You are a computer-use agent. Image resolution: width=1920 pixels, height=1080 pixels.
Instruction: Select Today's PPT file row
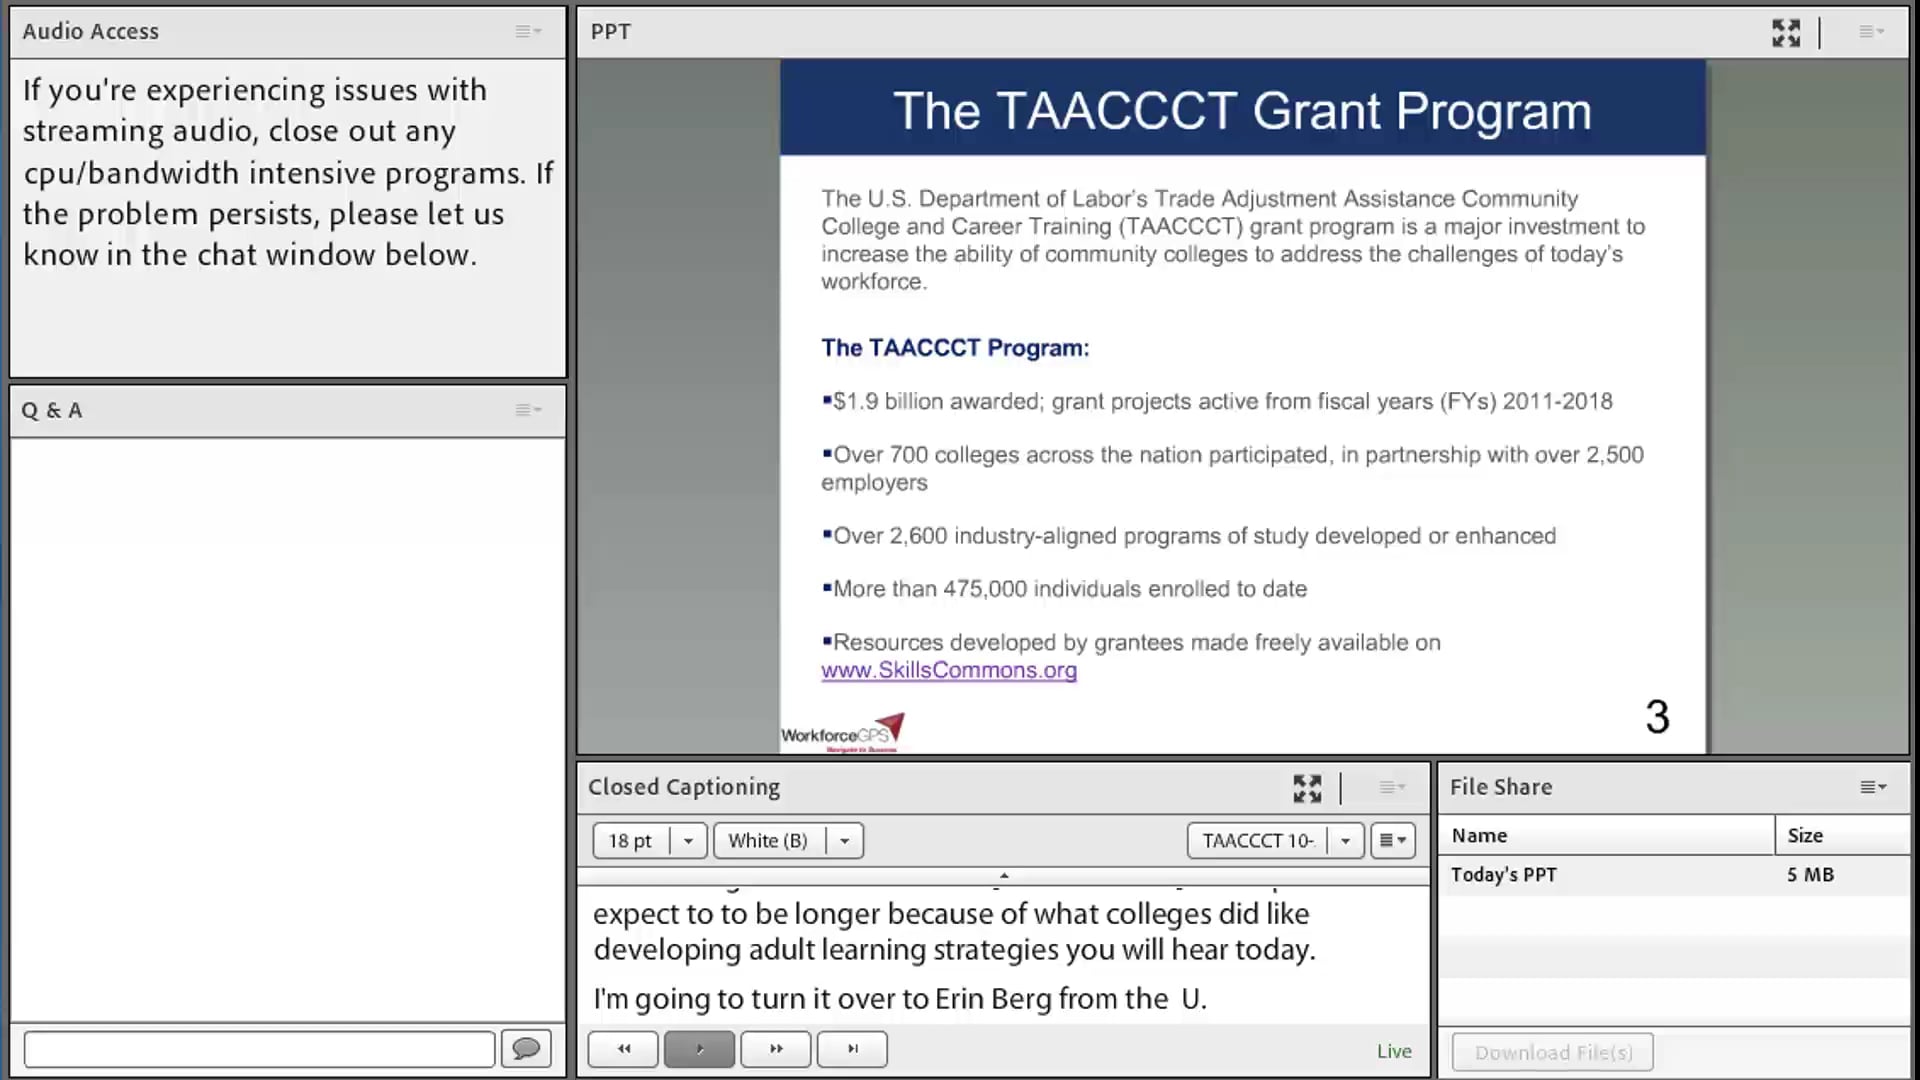(x=1674, y=875)
